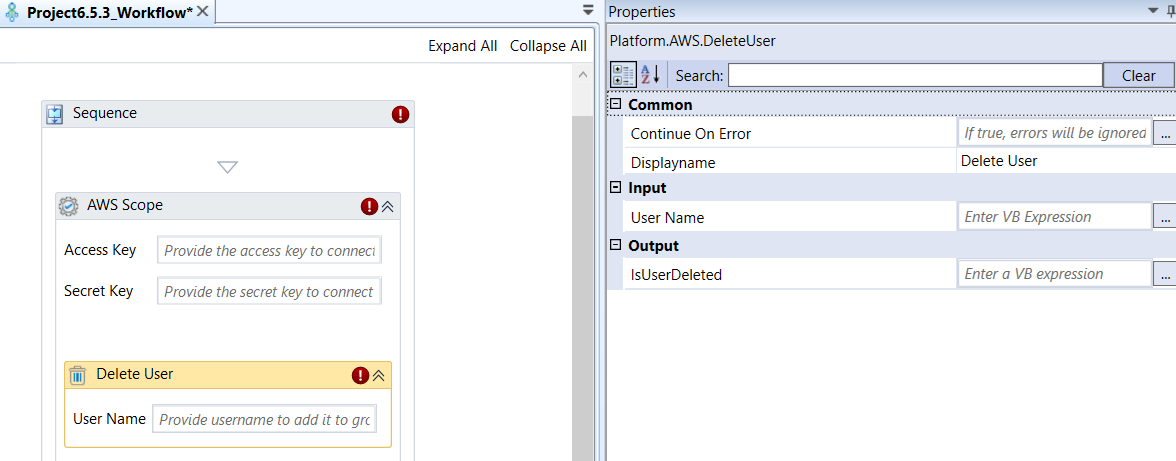Click the IsUserDeleted property name
This screenshot has height=461, width=1176.
pos(676,275)
